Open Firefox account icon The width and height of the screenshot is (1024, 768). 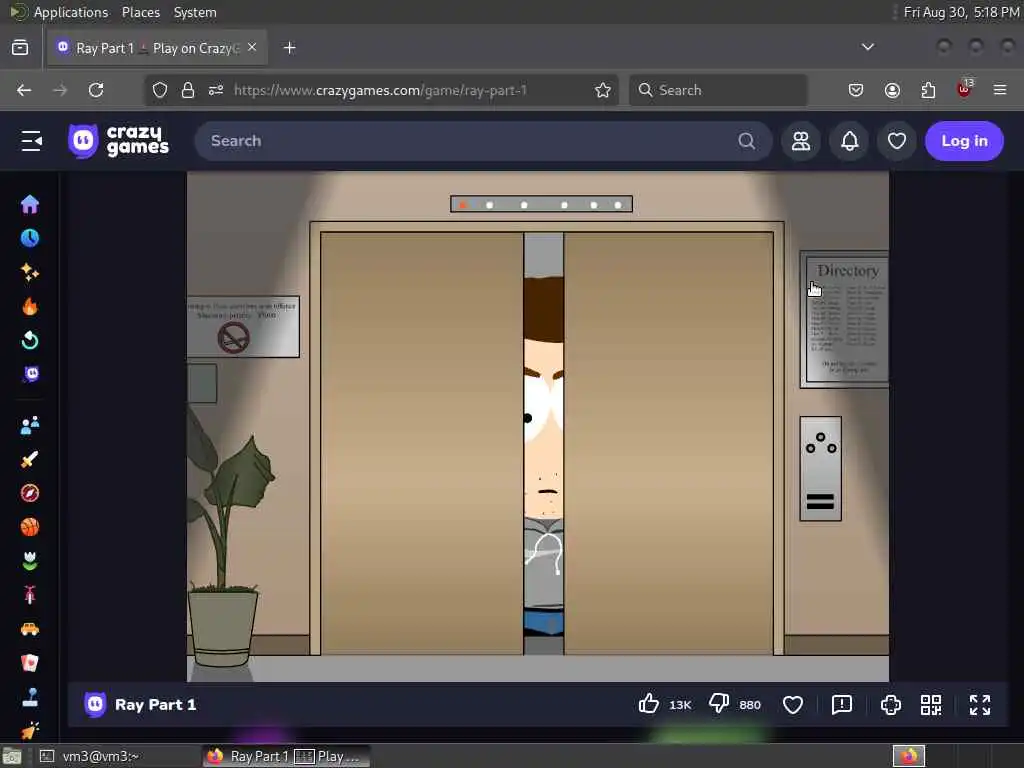point(892,90)
